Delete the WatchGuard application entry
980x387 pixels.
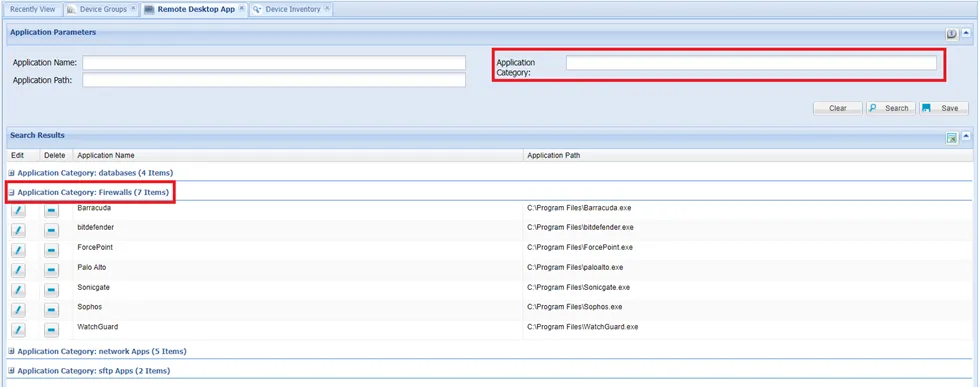click(x=51, y=331)
